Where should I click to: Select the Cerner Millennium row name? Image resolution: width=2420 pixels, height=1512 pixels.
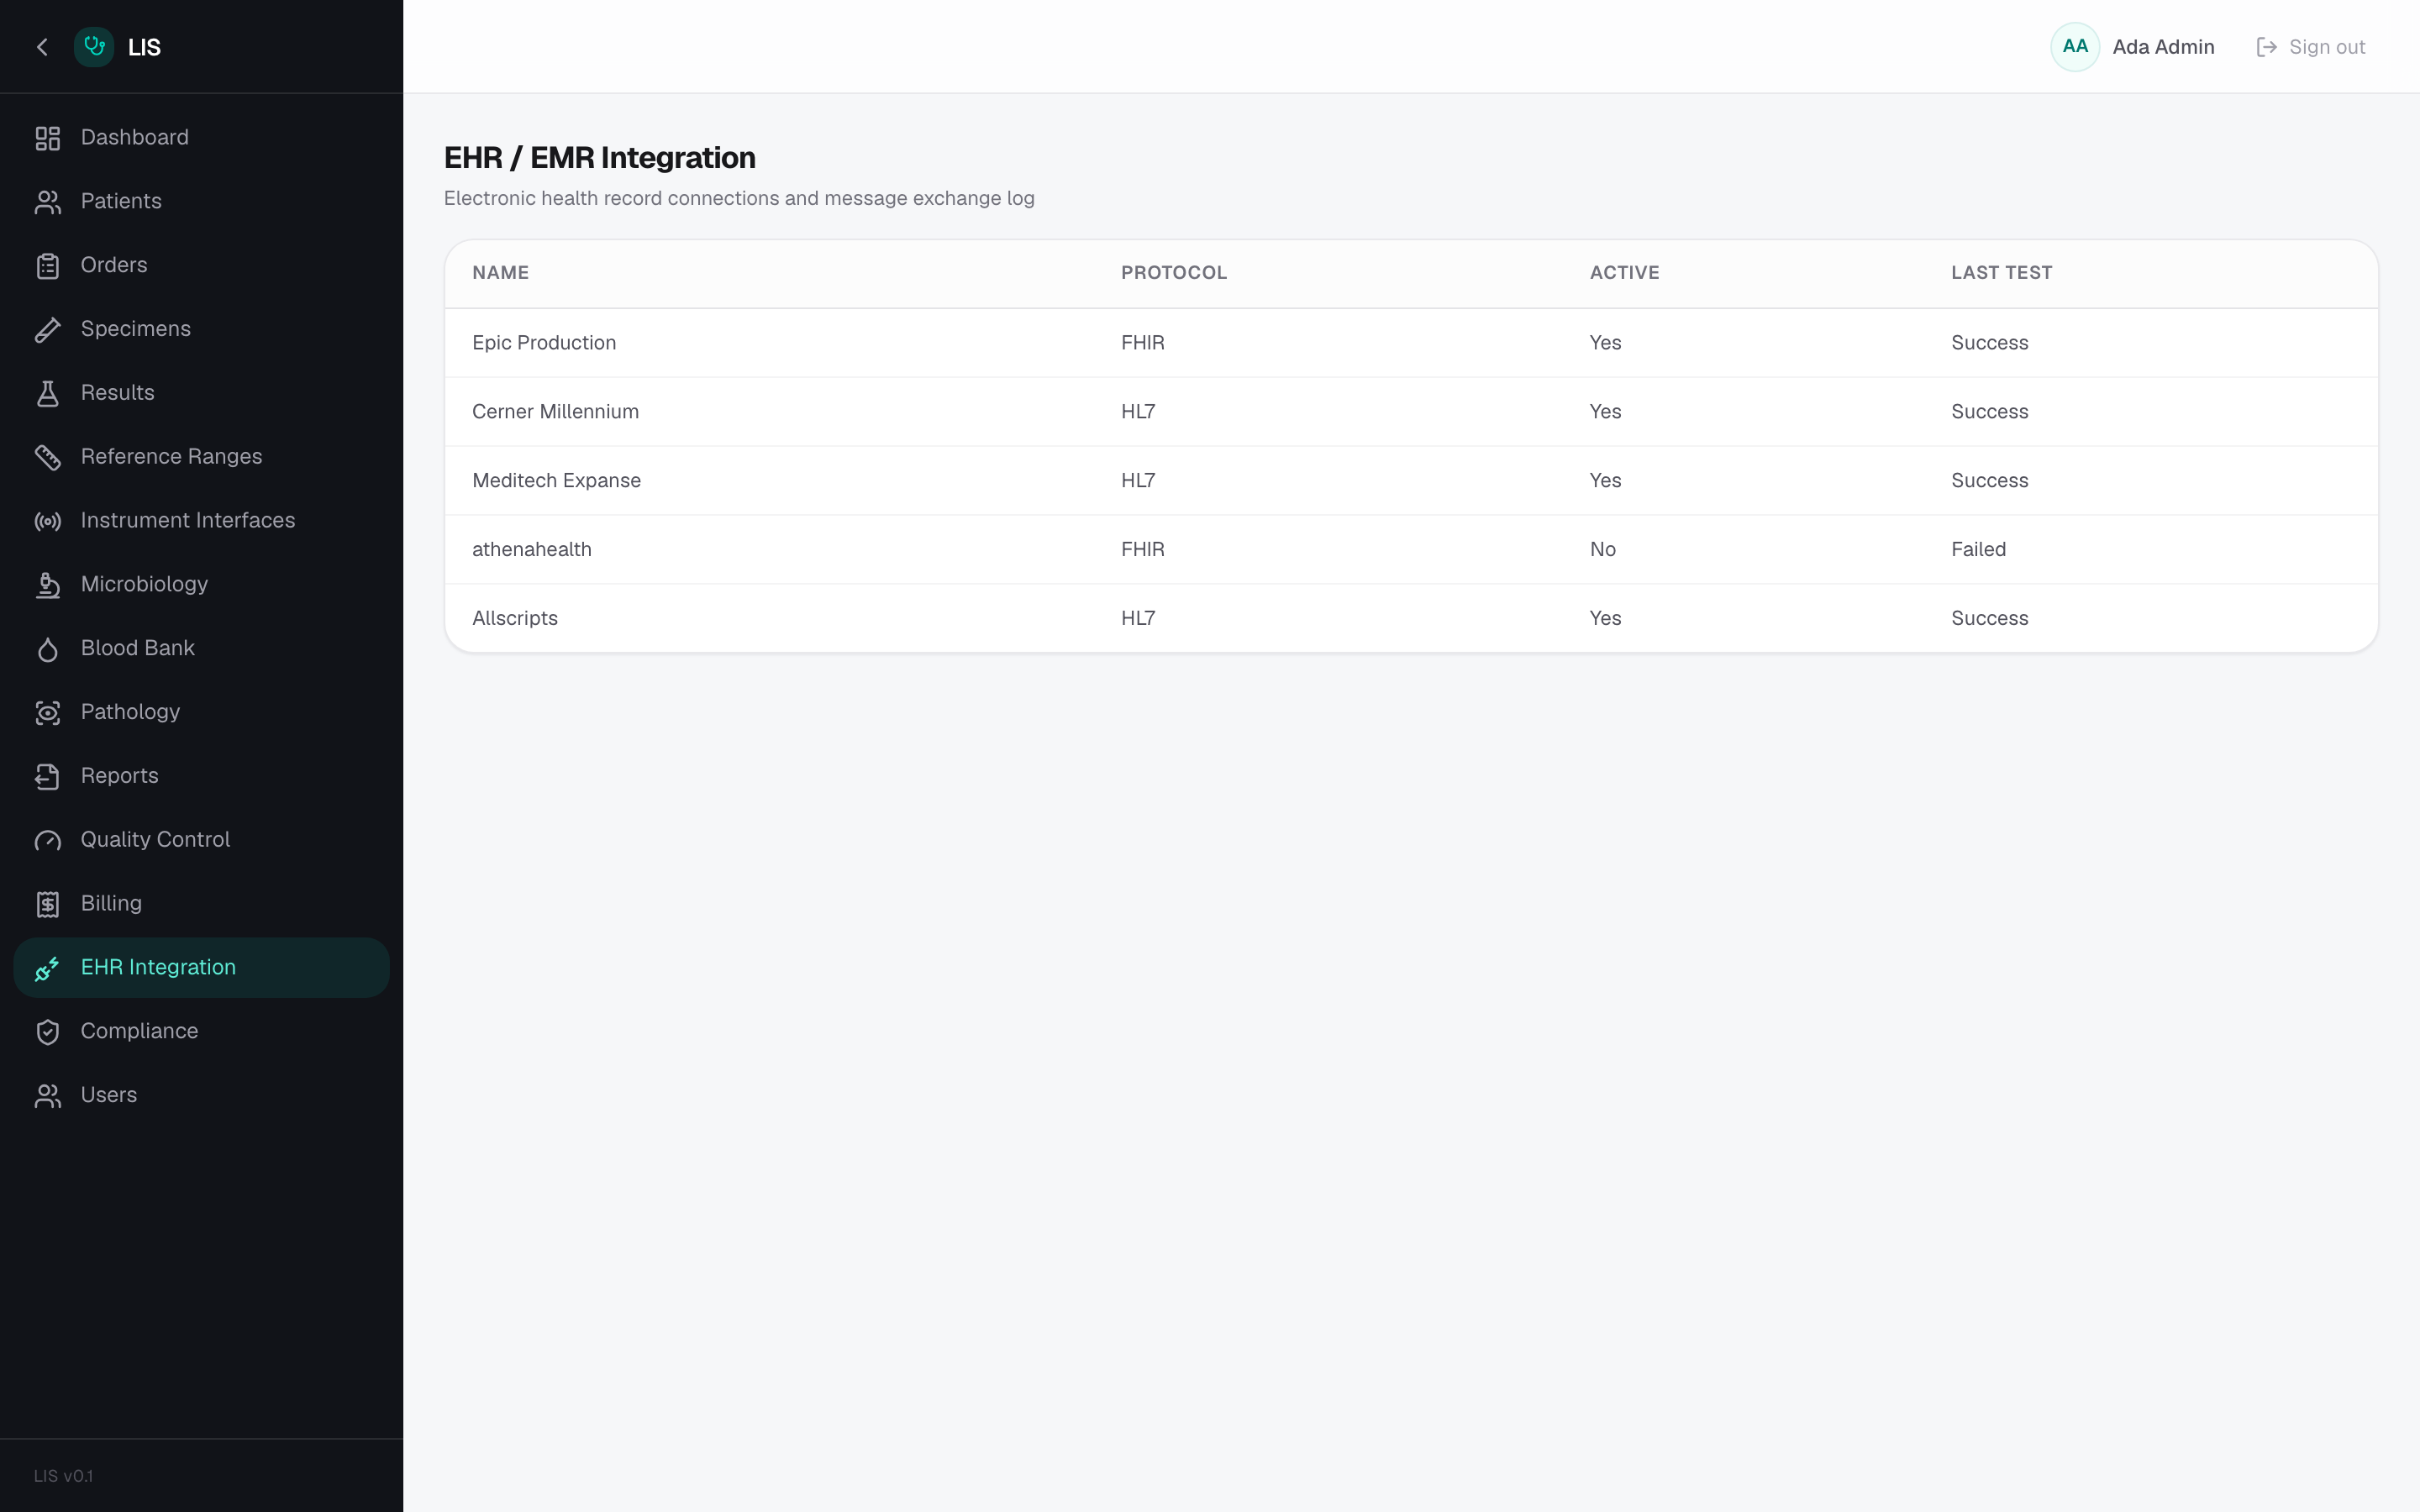555,412
